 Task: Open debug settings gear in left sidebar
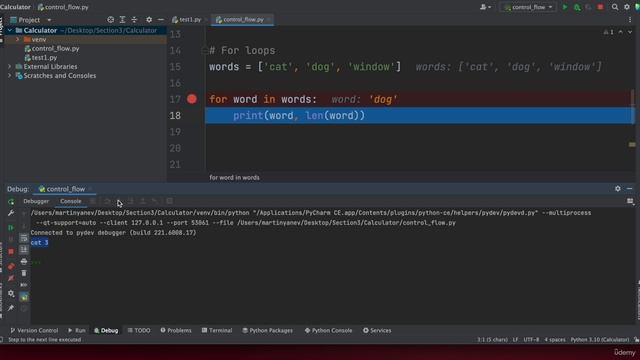11,293
